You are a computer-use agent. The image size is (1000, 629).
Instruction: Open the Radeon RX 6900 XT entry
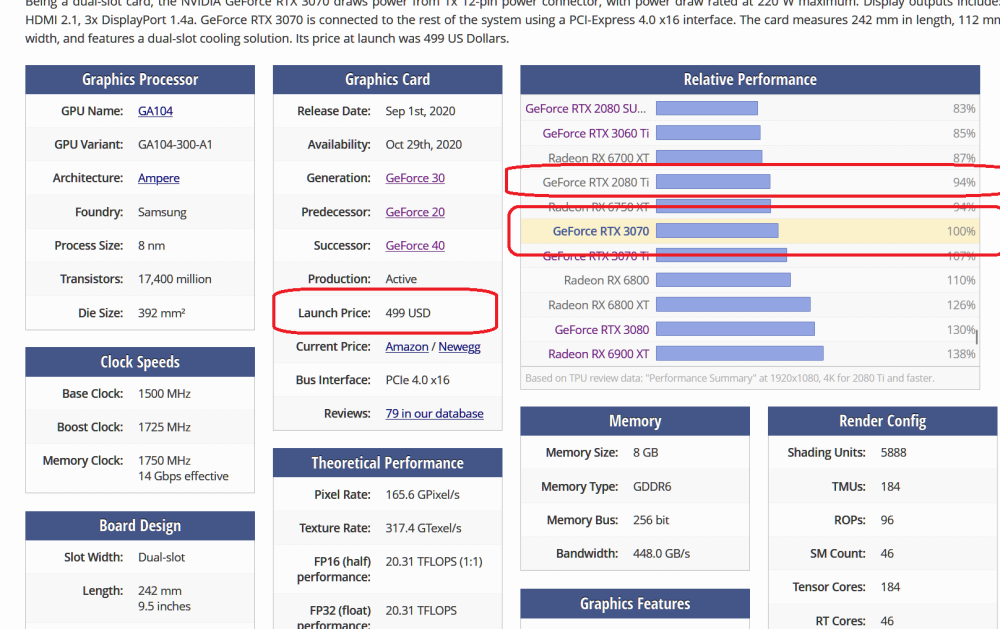(x=598, y=354)
